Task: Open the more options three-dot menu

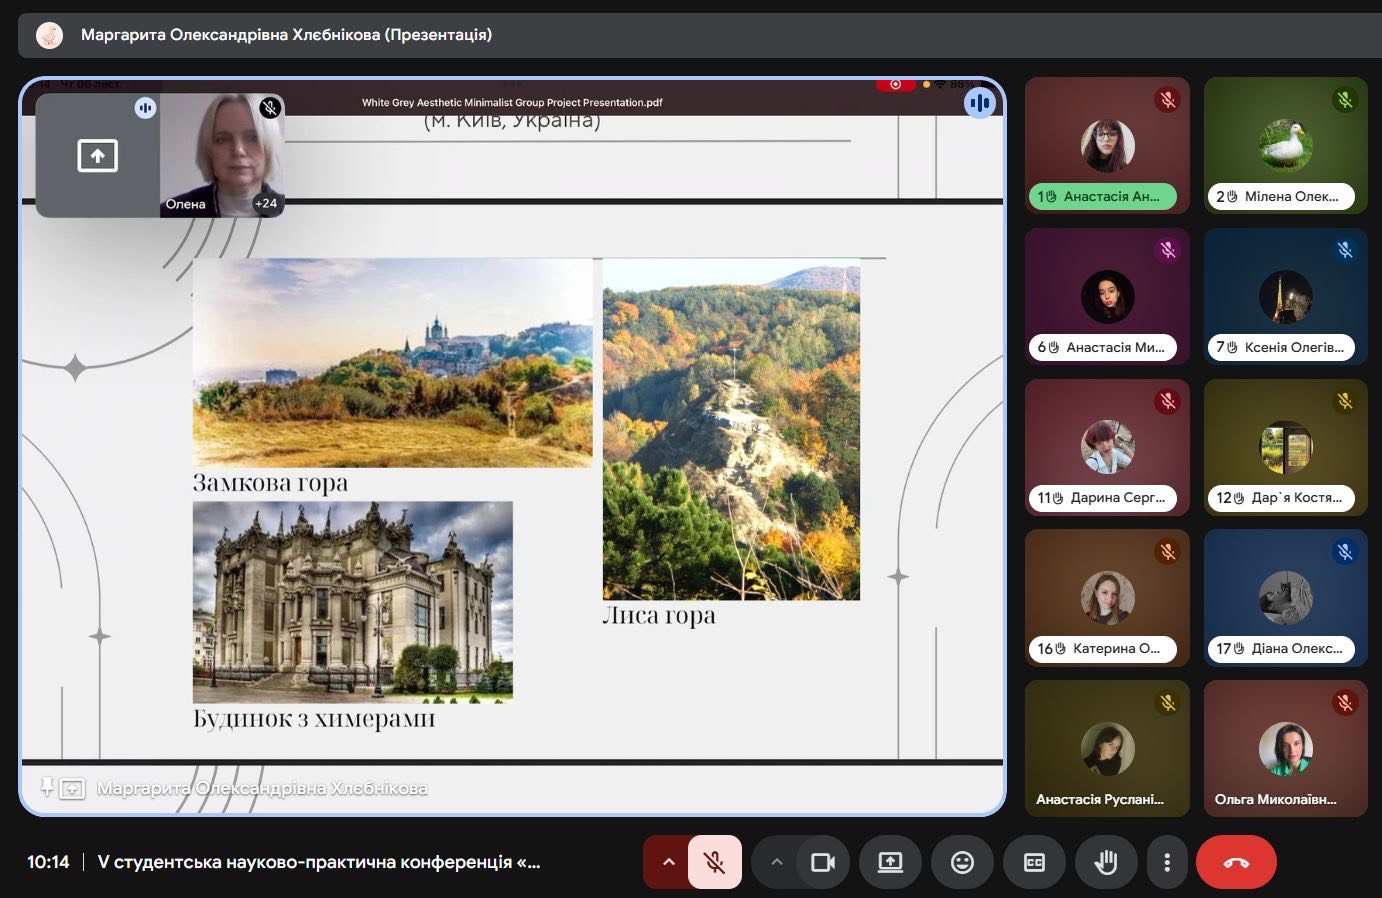Action: tap(1166, 862)
